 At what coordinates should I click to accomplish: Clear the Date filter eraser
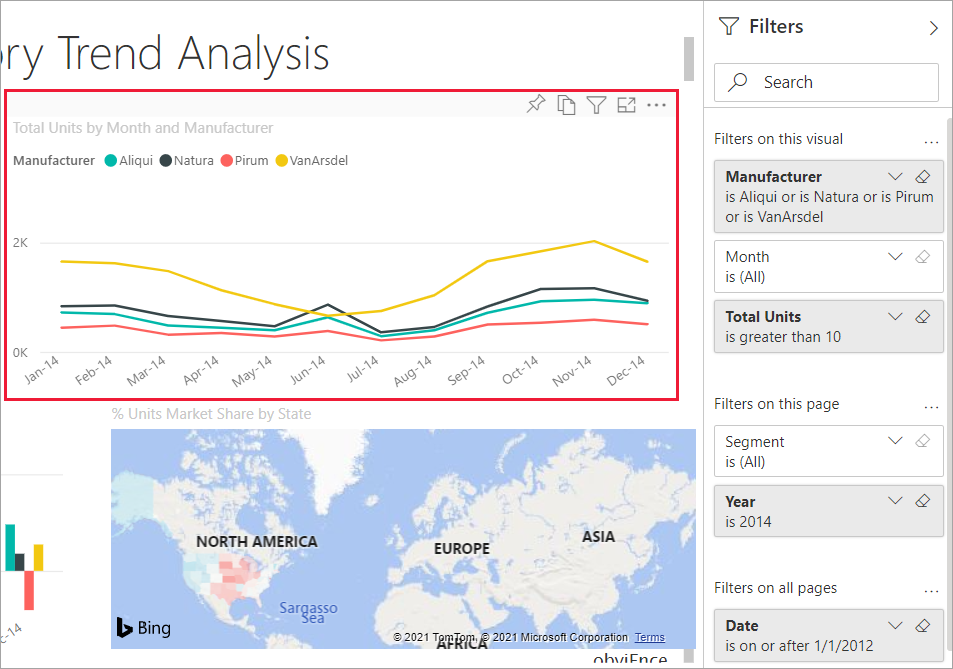pyautogui.click(x=923, y=626)
